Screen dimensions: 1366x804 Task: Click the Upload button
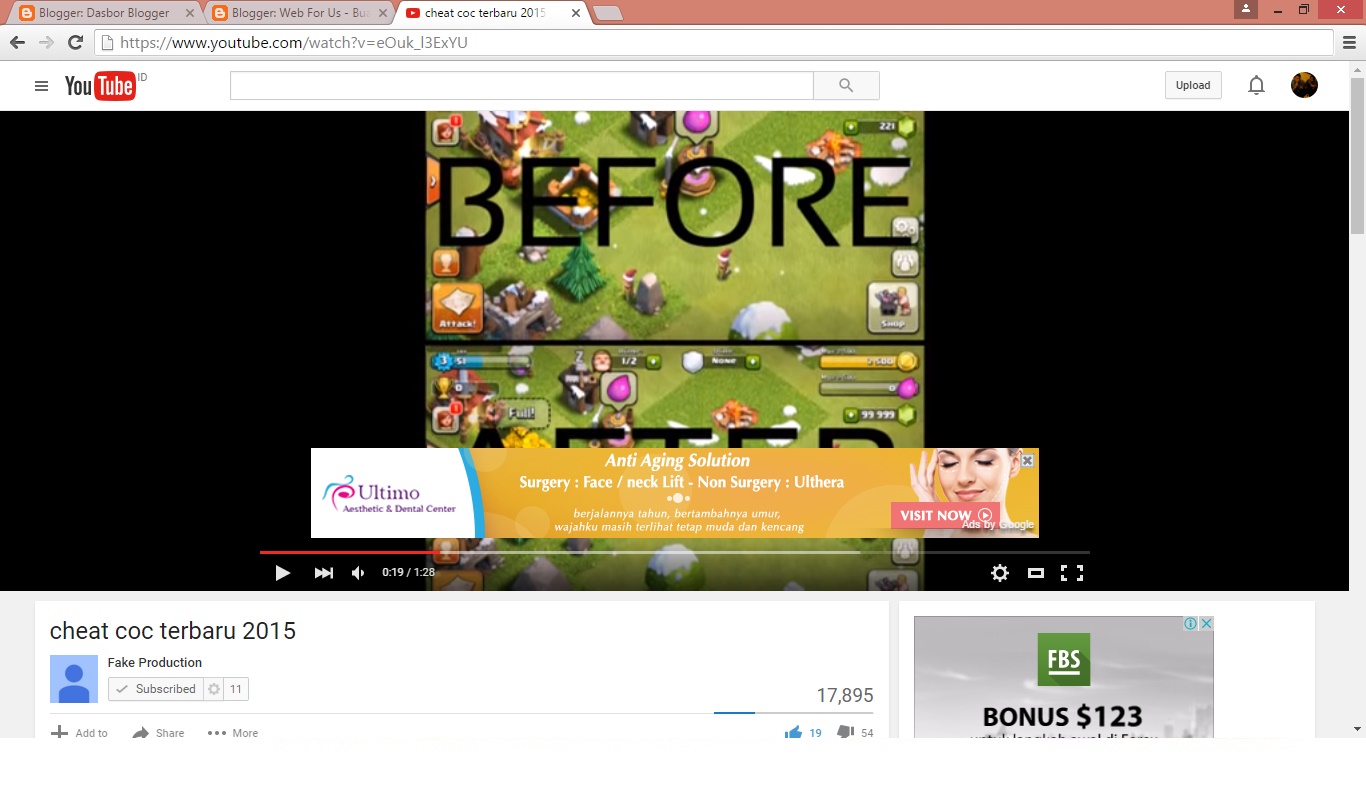click(x=1193, y=85)
